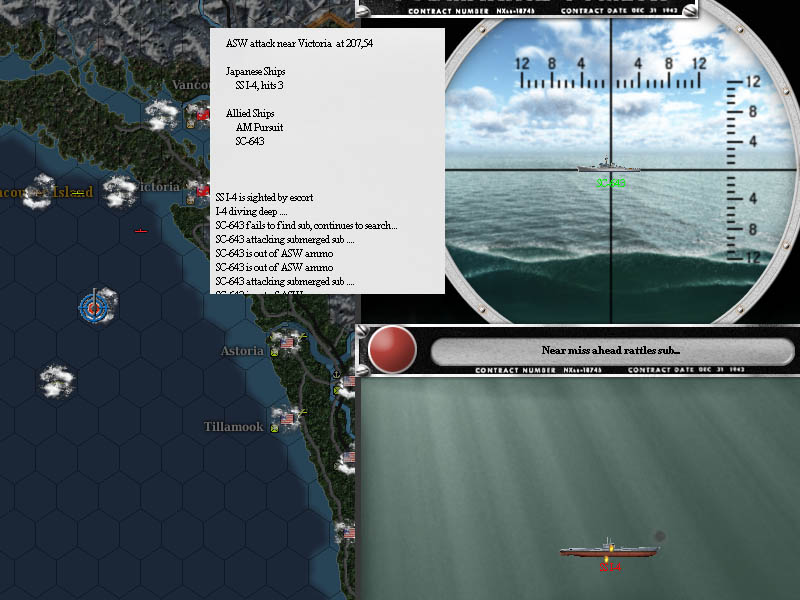Select the yellow unit icon beside the Tillamook label
The image size is (800, 600).
point(274,429)
